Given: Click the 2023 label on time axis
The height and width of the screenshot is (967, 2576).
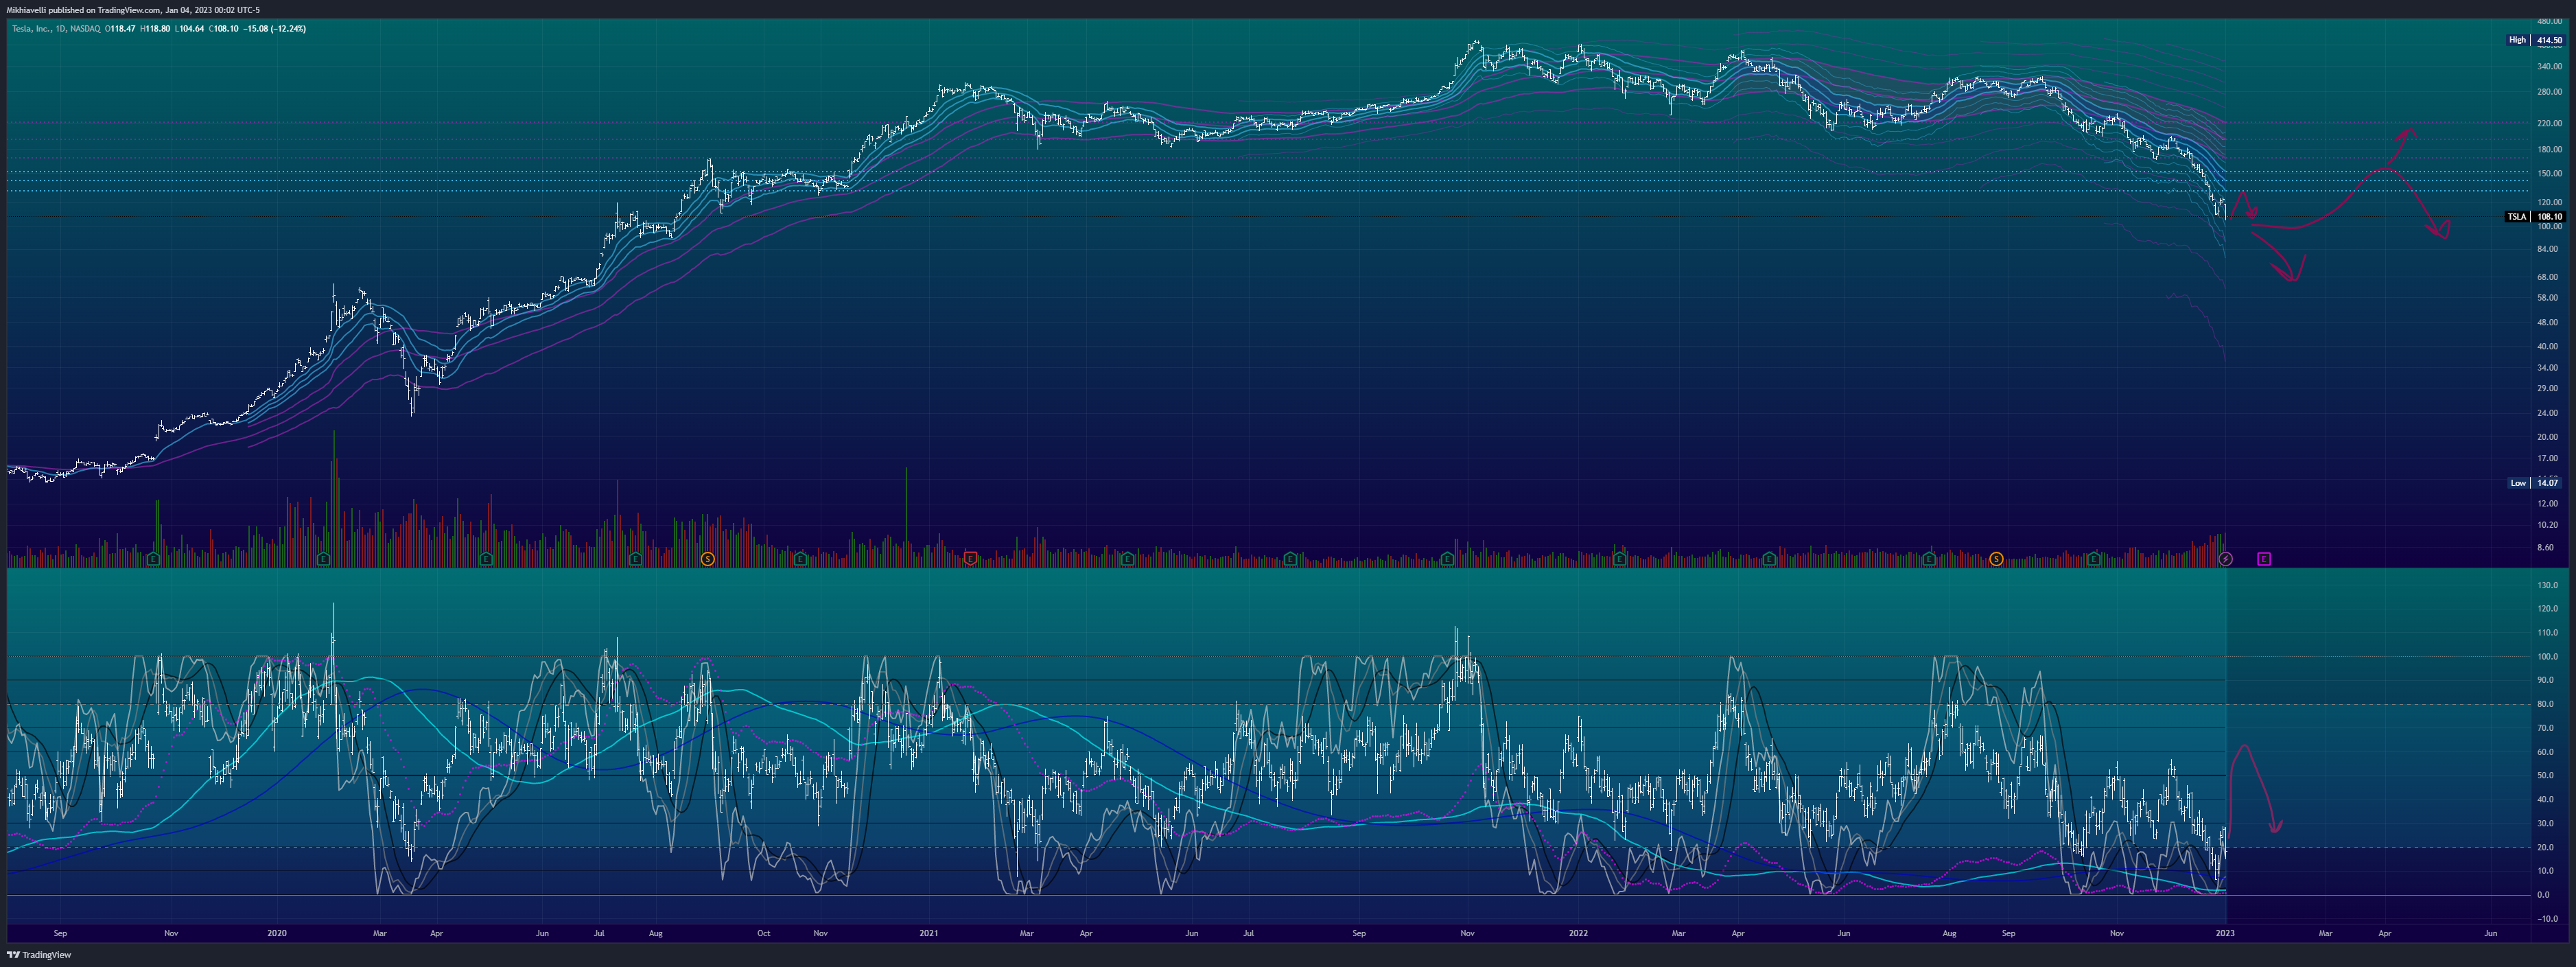Looking at the screenshot, I should click(2225, 933).
